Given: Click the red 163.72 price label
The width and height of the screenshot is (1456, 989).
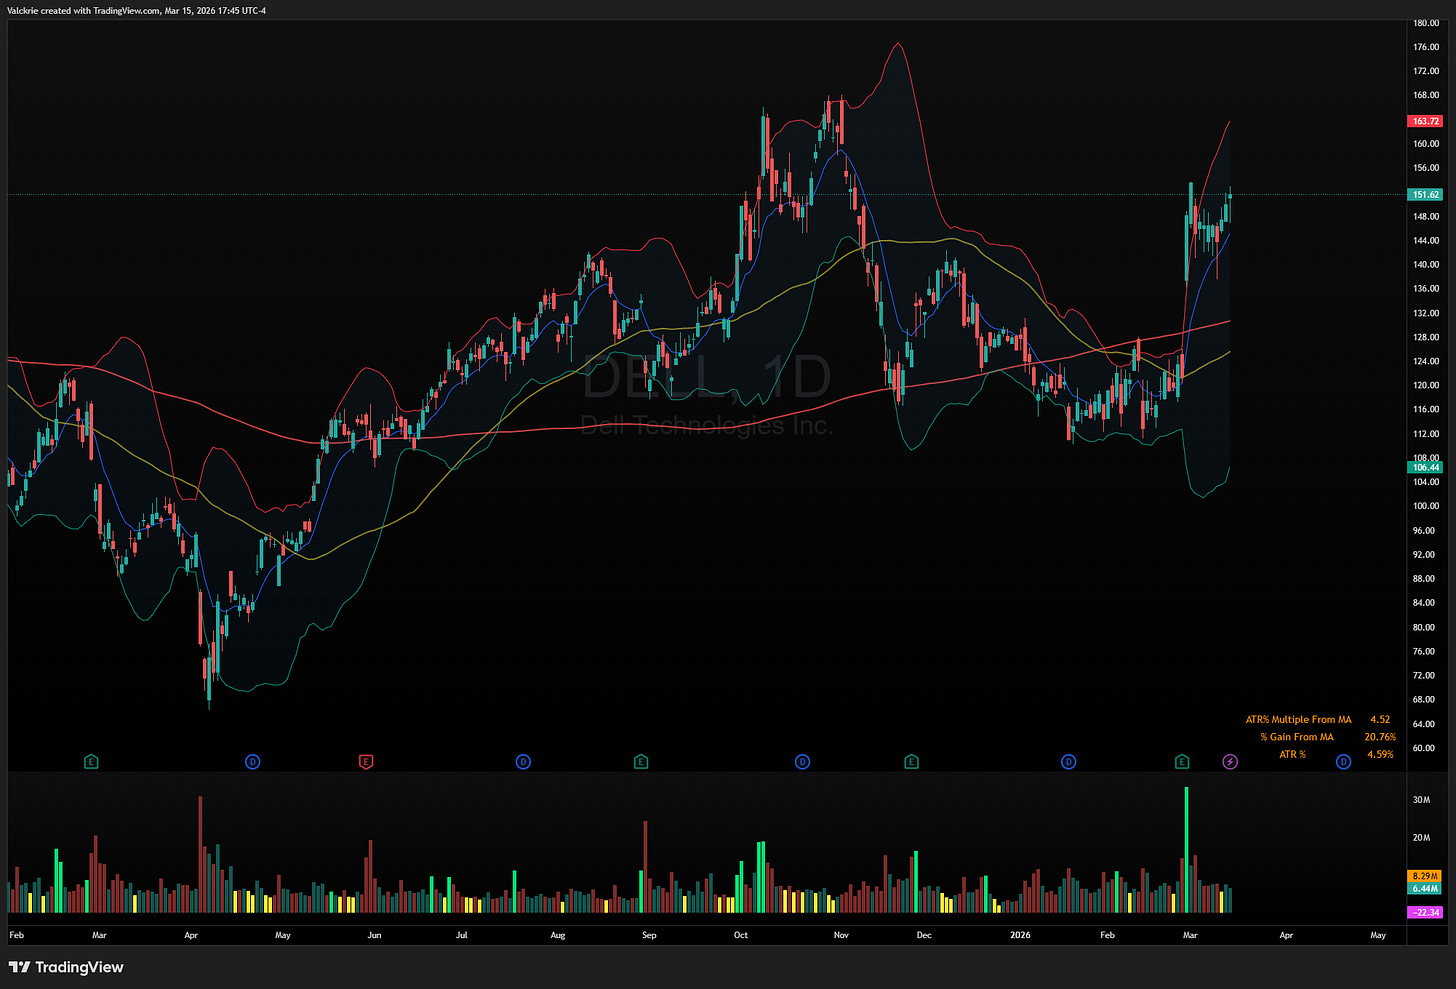Looking at the screenshot, I should coord(1425,121).
